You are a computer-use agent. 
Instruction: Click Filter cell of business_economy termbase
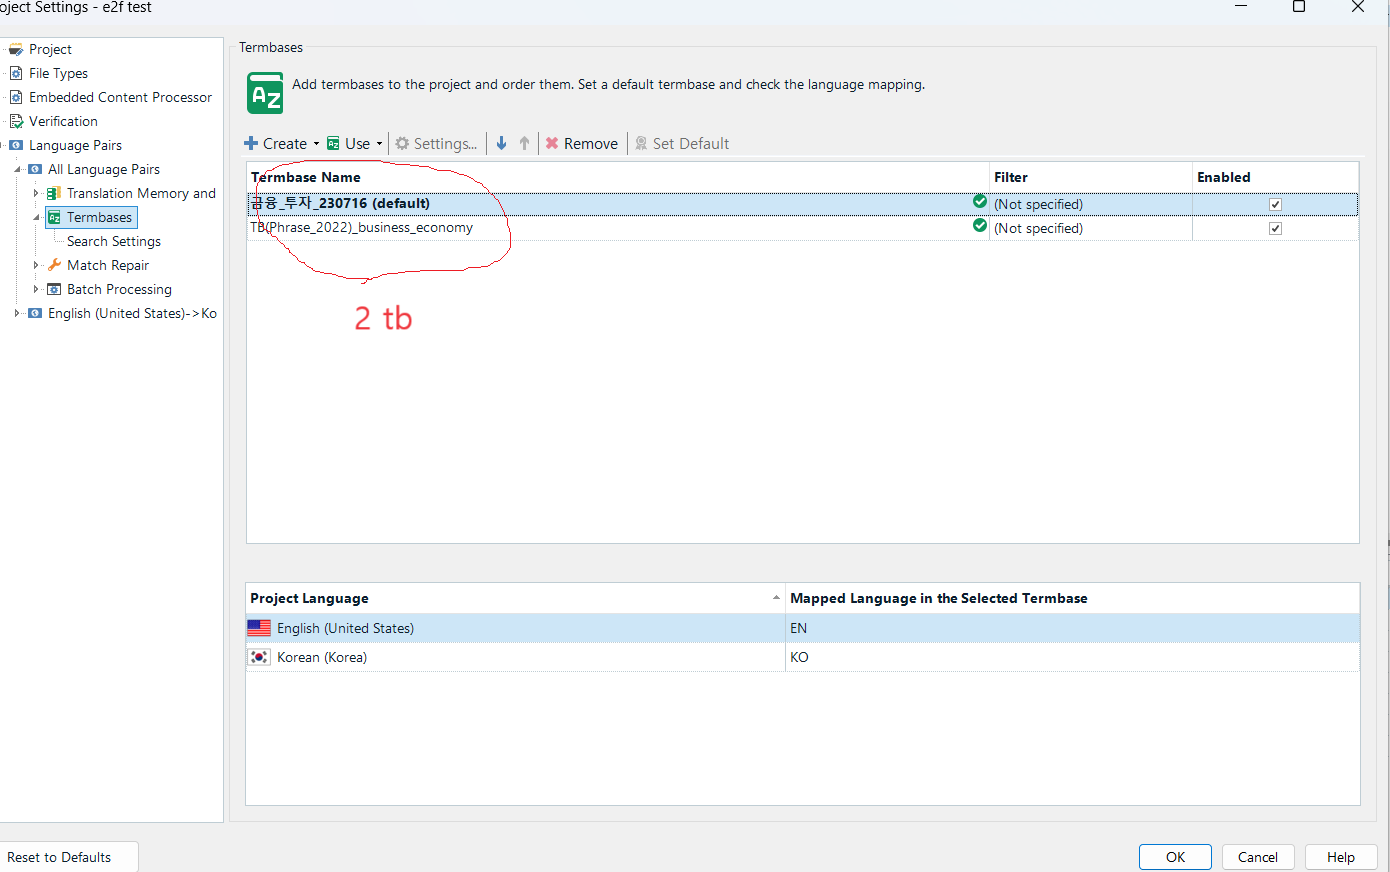point(1091,228)
